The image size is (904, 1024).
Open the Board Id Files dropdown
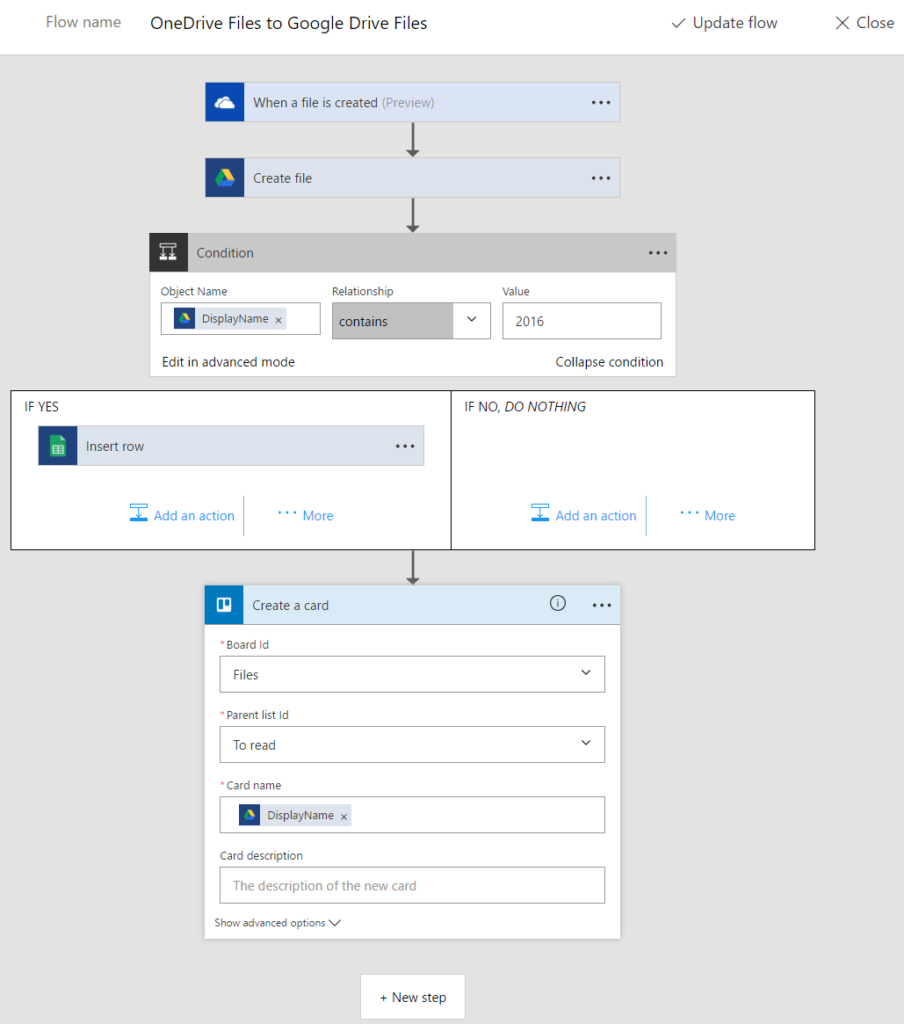tap(412, 674)
